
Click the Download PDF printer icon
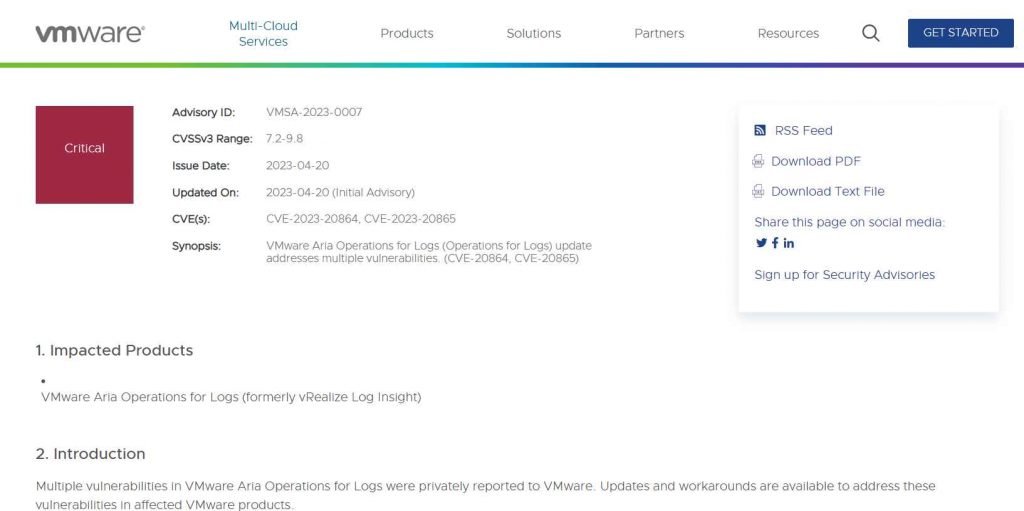(758, 161)
